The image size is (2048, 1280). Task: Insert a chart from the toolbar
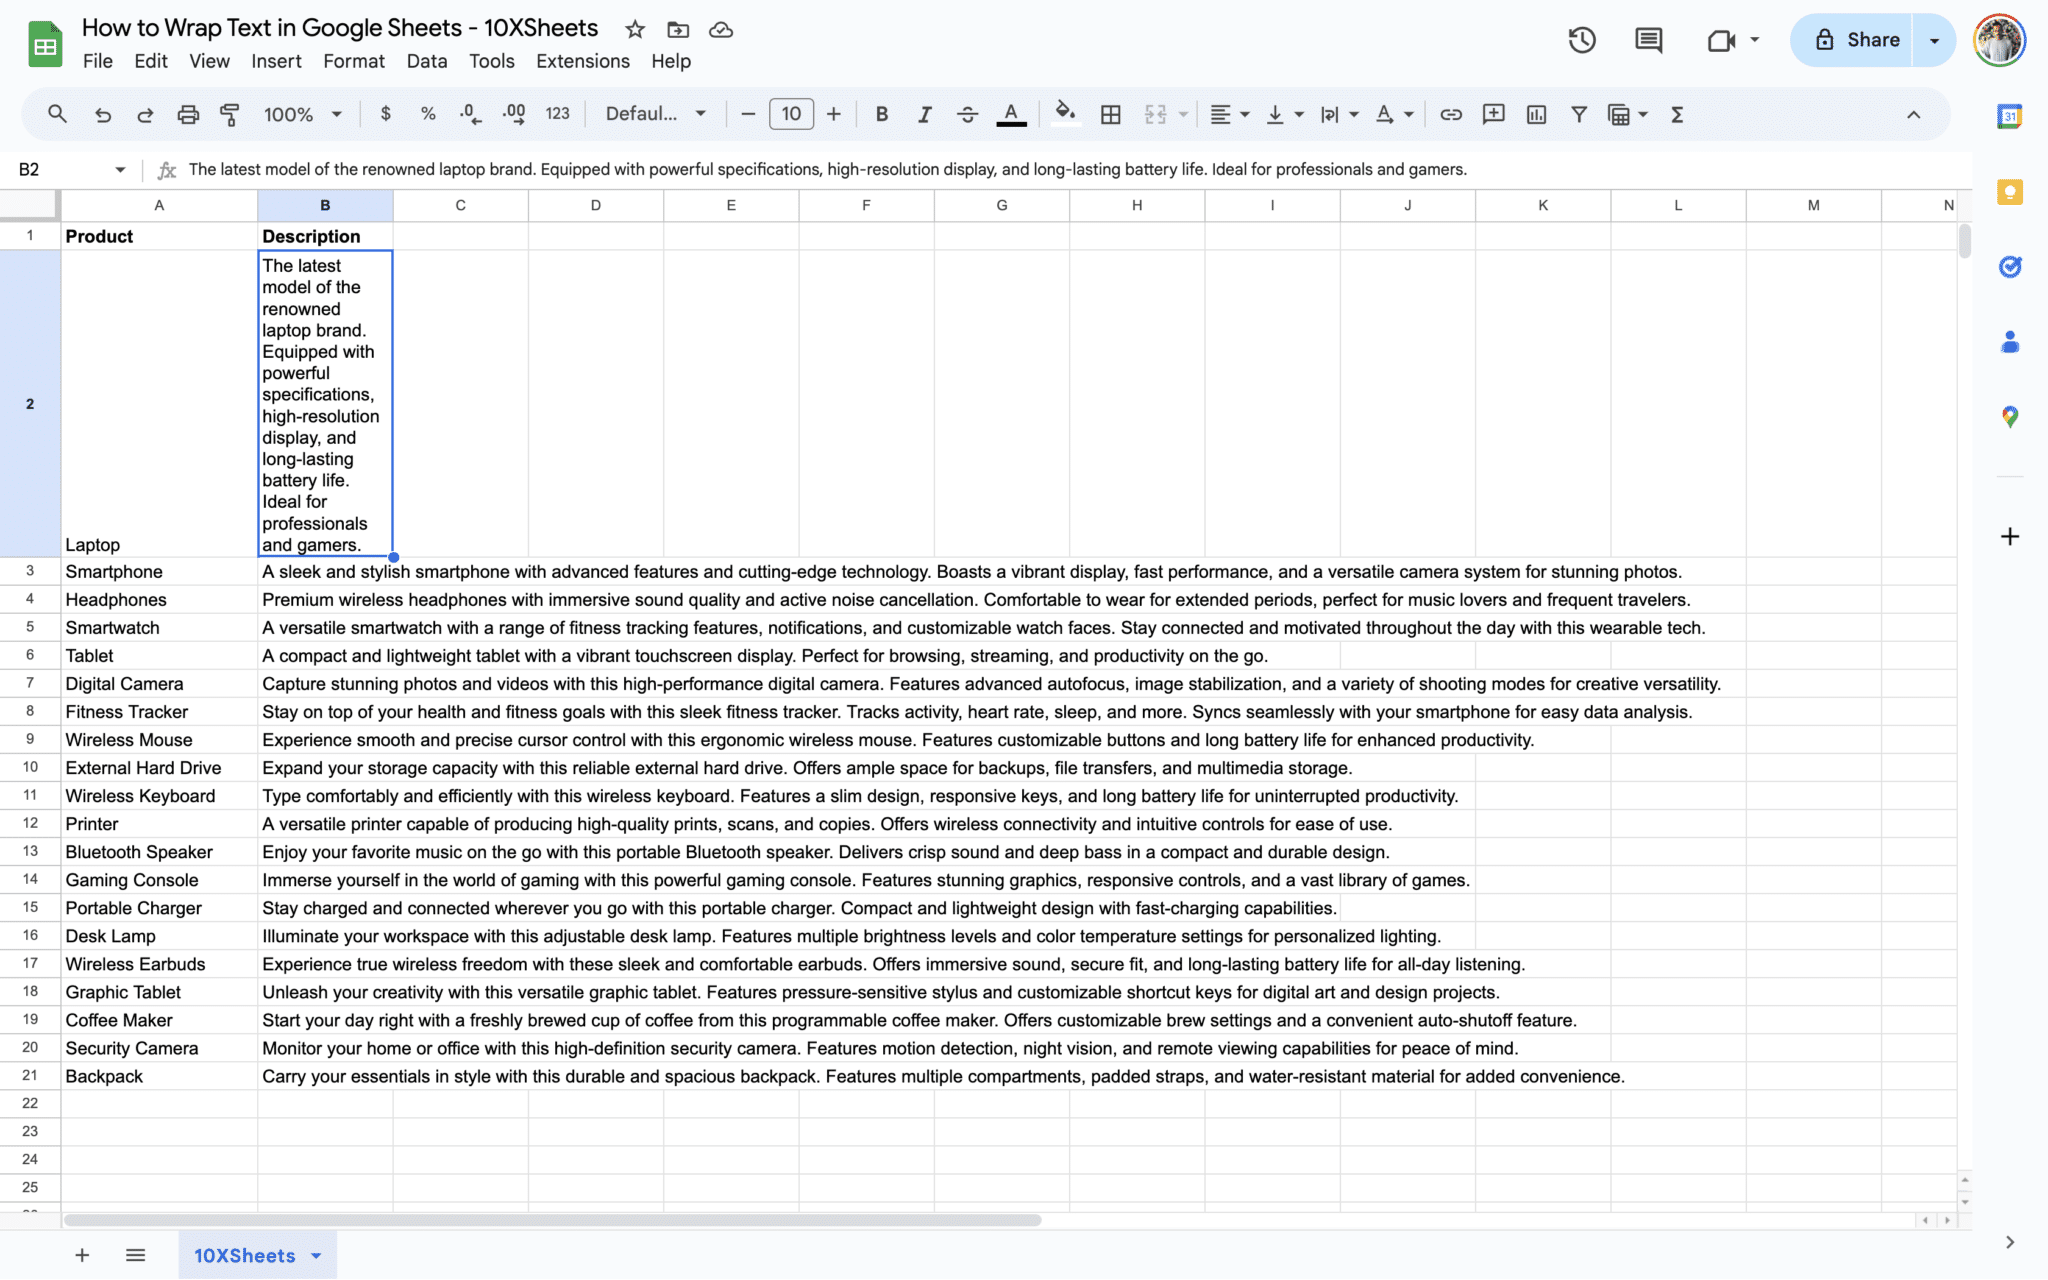[1536, 114]
